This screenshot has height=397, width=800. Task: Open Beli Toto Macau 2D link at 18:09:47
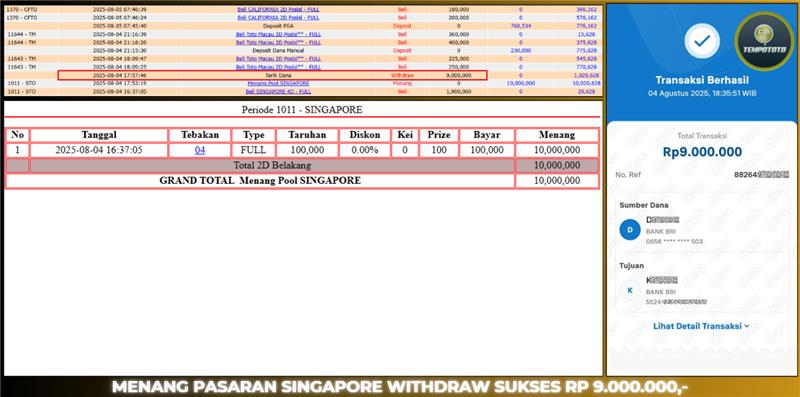tap(279, 59)
